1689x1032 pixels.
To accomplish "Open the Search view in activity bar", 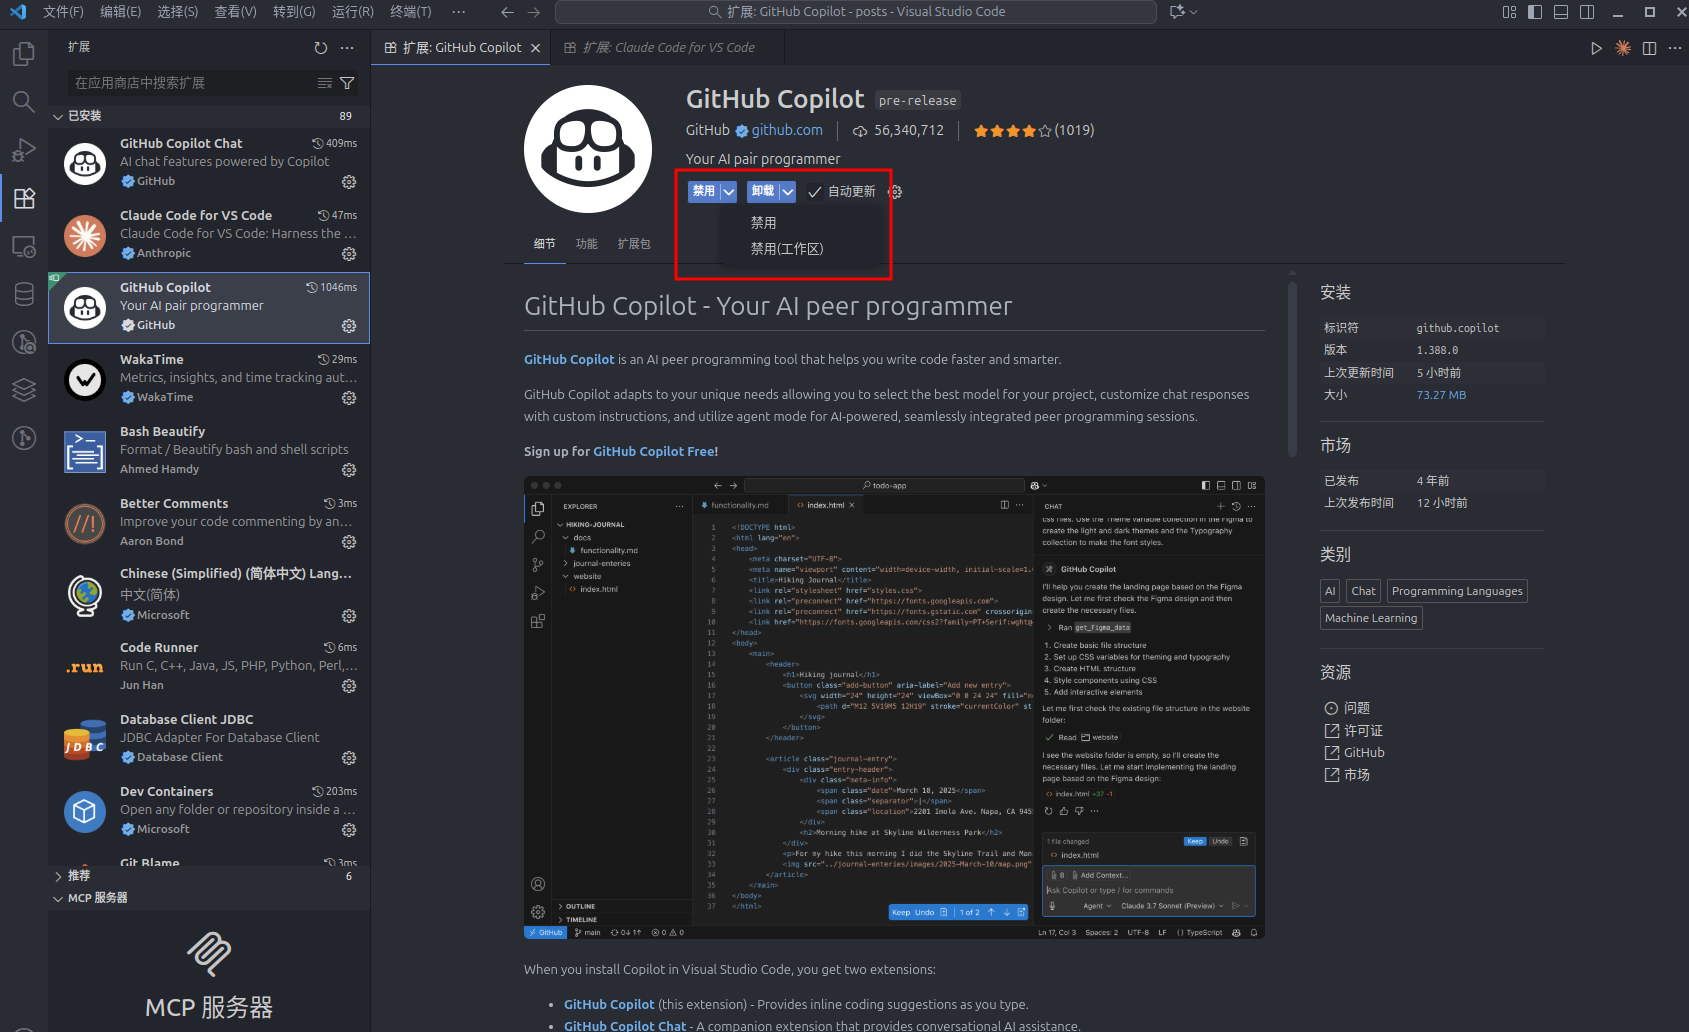I will pyautogui.click(x=24, y=102).
